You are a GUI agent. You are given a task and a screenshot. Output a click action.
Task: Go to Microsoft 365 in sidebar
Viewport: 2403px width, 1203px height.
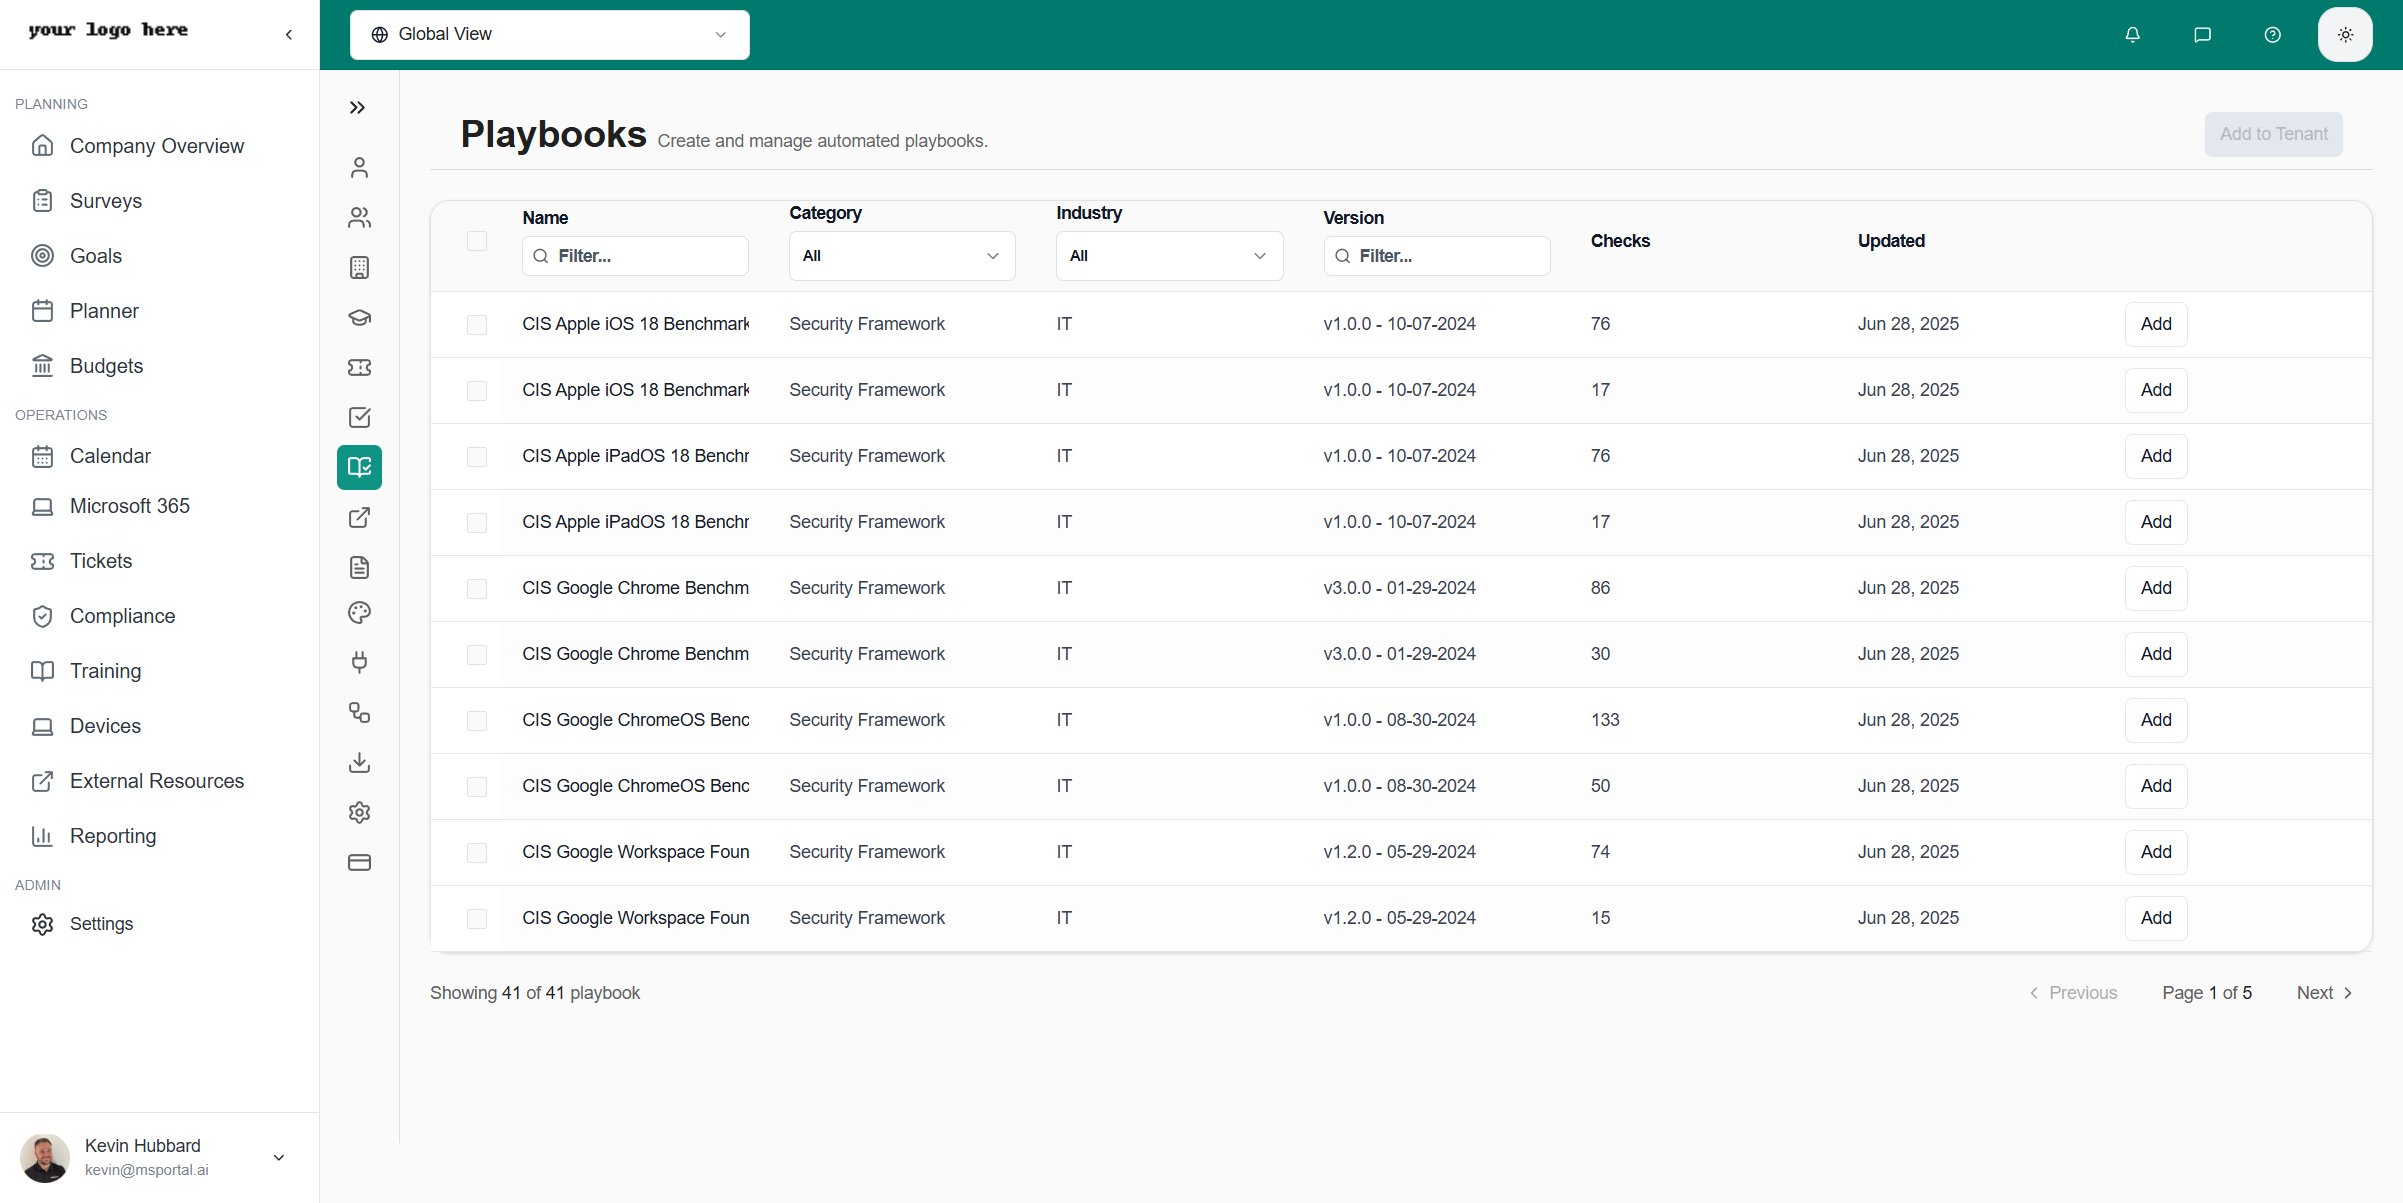129,506
